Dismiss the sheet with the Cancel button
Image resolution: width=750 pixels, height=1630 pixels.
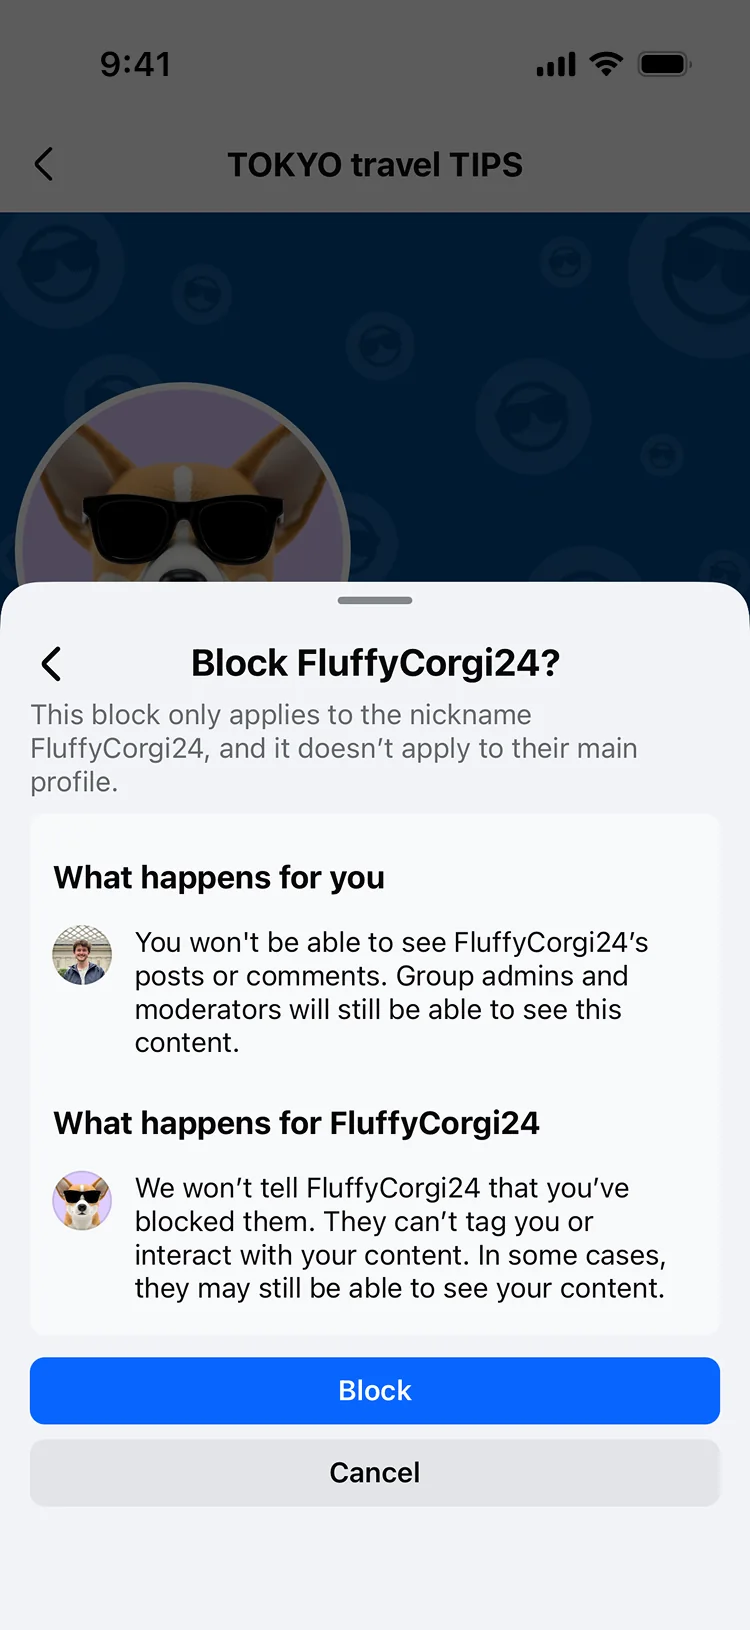[375, 1472]
